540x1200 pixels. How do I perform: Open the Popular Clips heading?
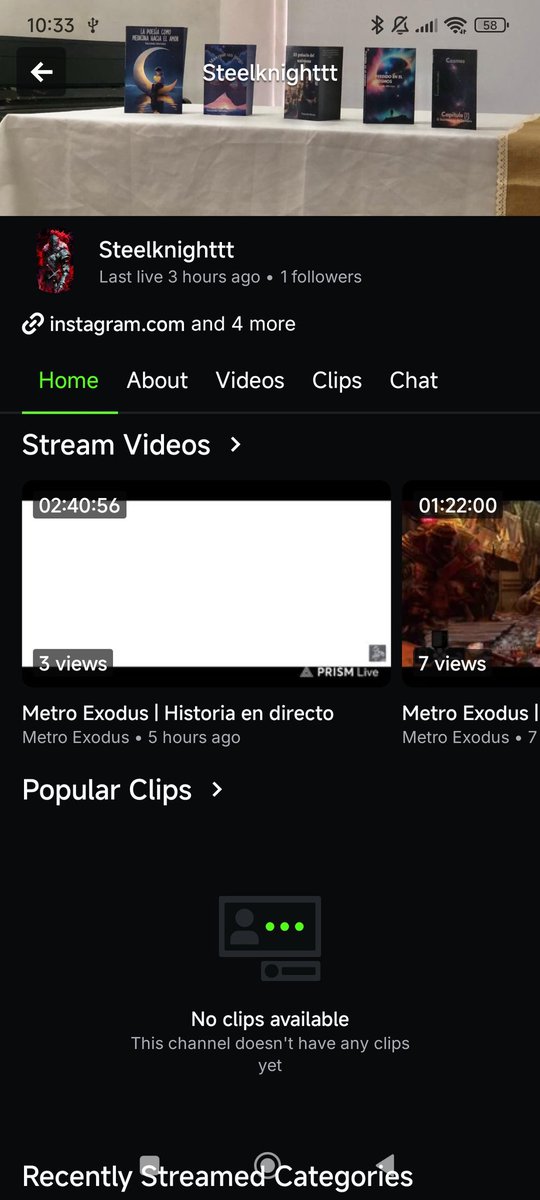107,790
